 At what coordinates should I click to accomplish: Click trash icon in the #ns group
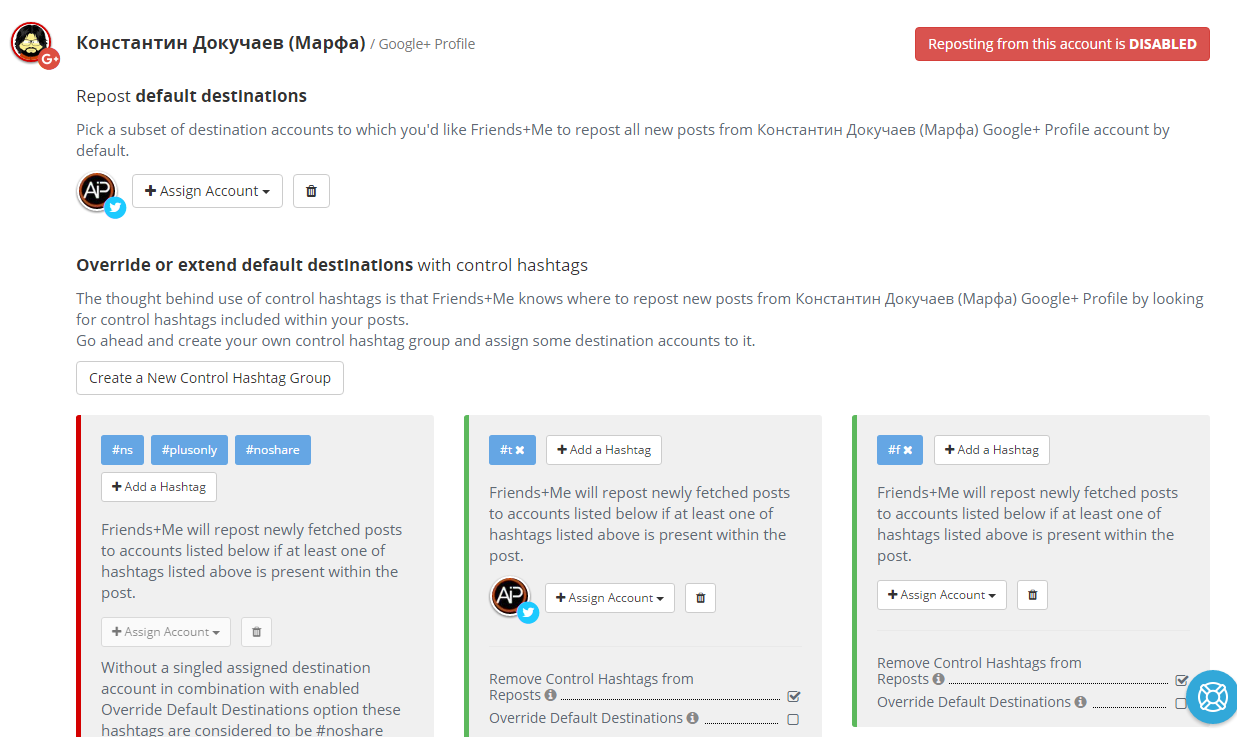[x=257, y=632]
